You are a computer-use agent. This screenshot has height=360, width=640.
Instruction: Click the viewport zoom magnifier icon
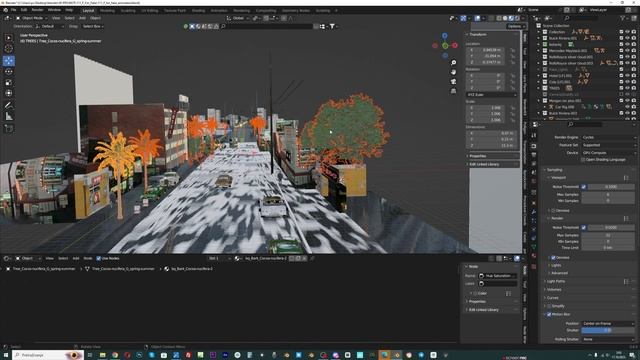click(x=453, y=62)
